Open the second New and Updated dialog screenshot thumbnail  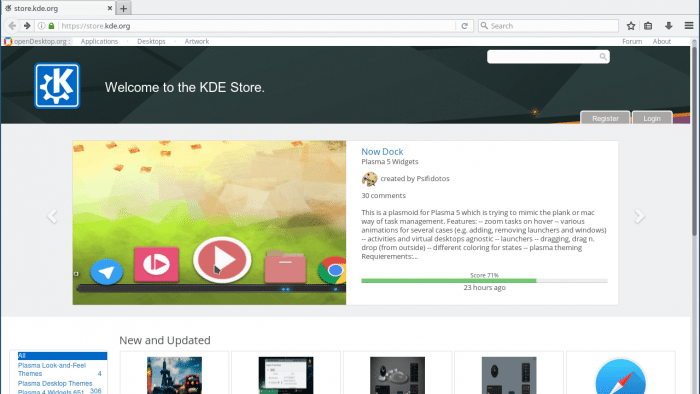tap(286, 375)
